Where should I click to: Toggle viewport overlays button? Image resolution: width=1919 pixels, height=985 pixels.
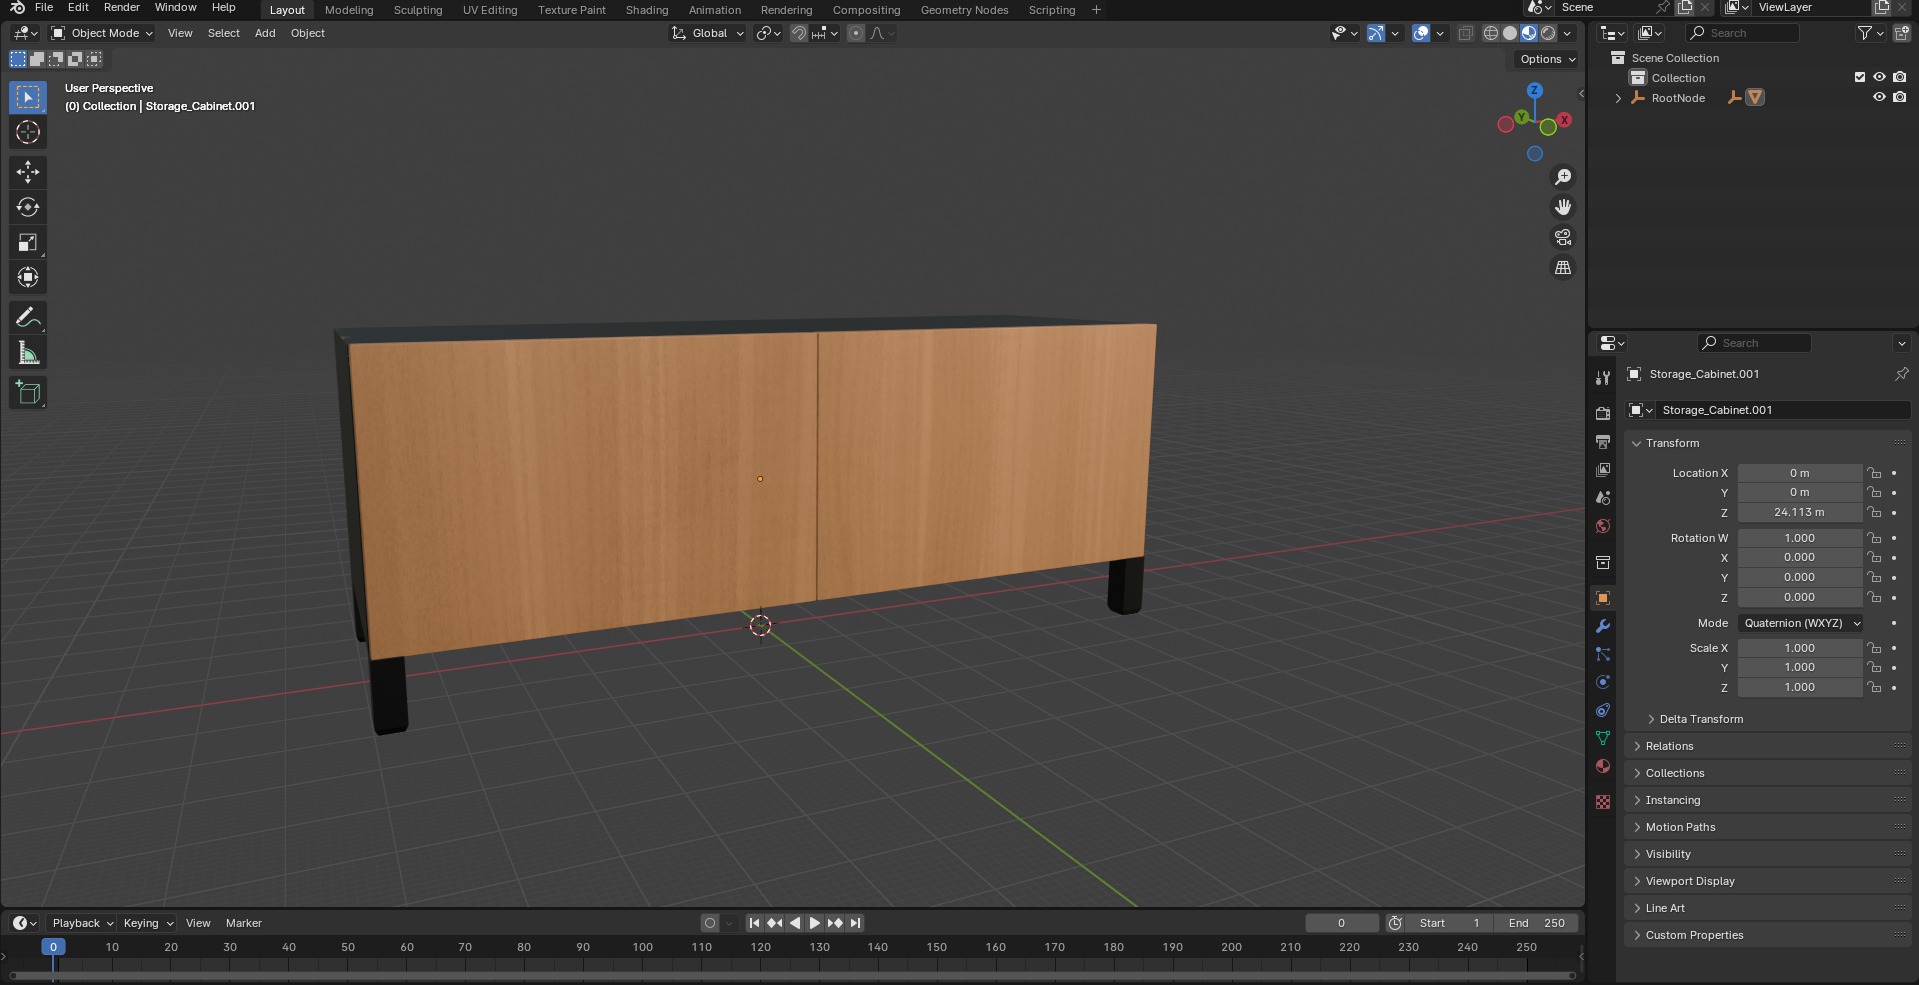click(1421, 33)
